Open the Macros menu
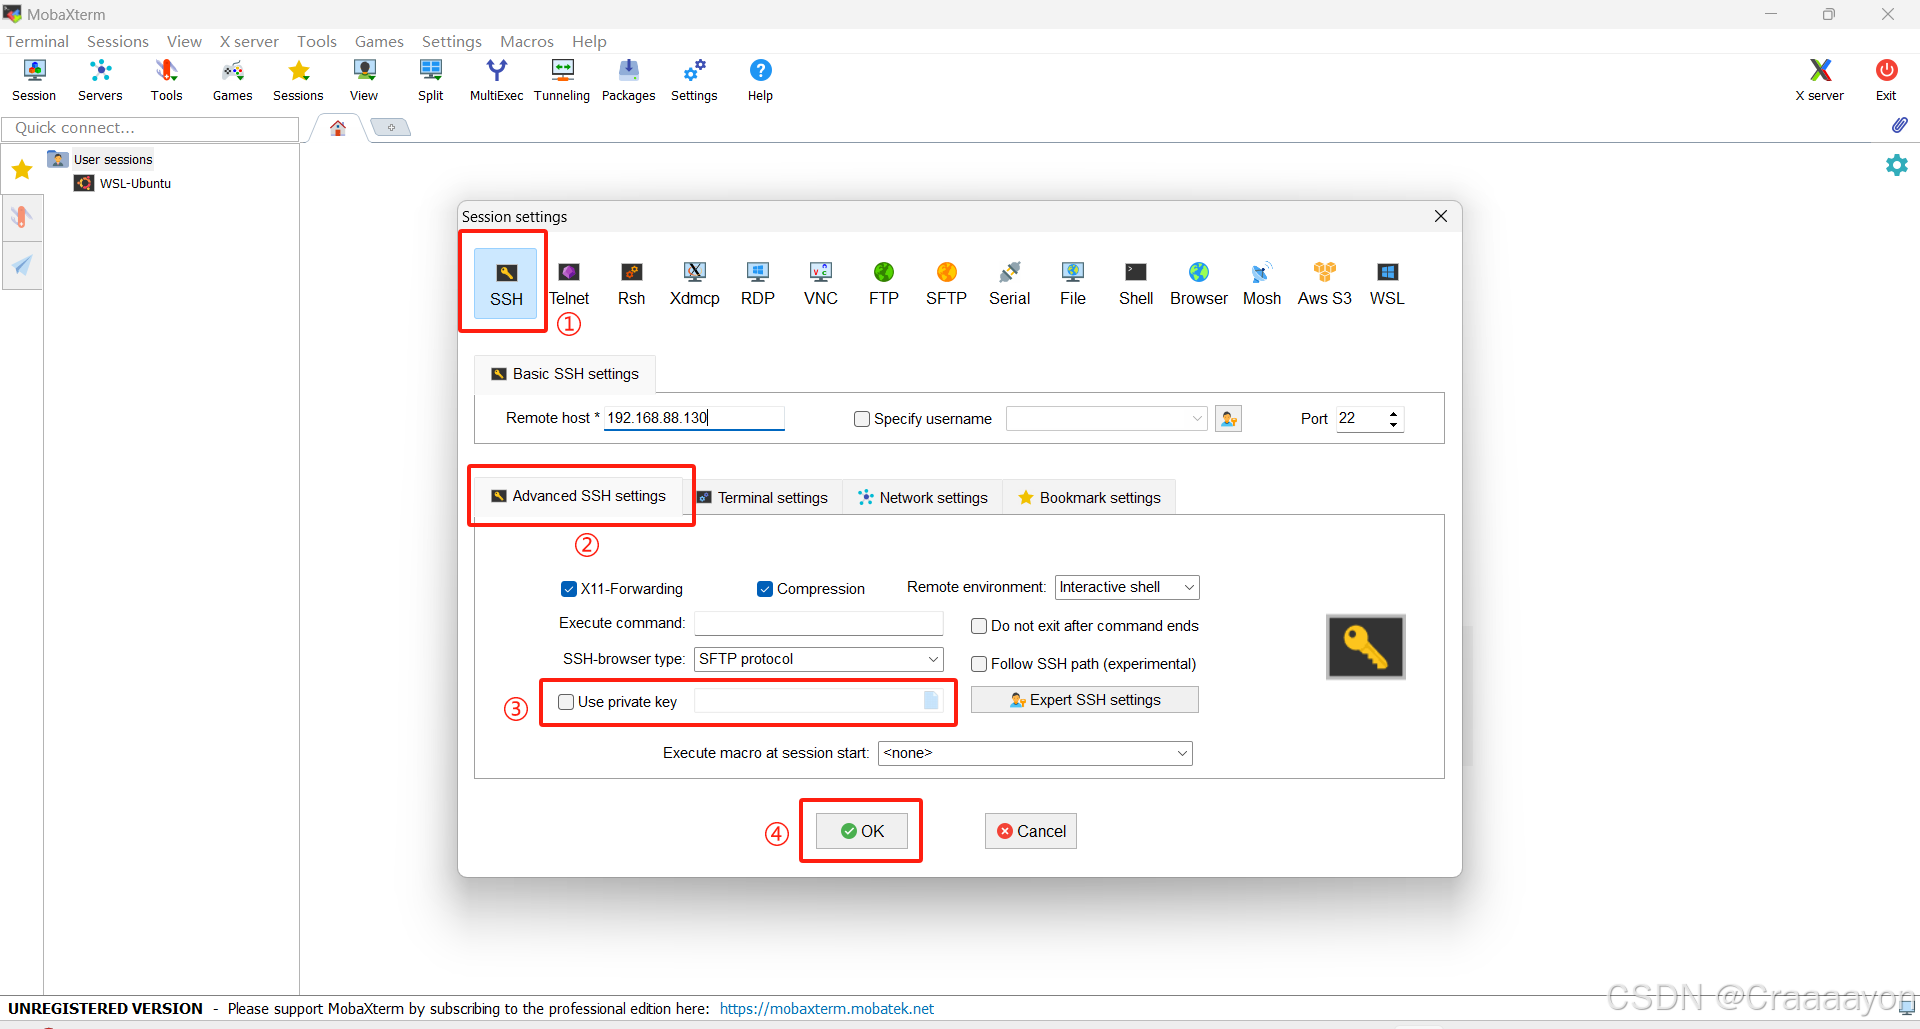The width and height of the screenshot is (1920, 1029). pos(527,41)
